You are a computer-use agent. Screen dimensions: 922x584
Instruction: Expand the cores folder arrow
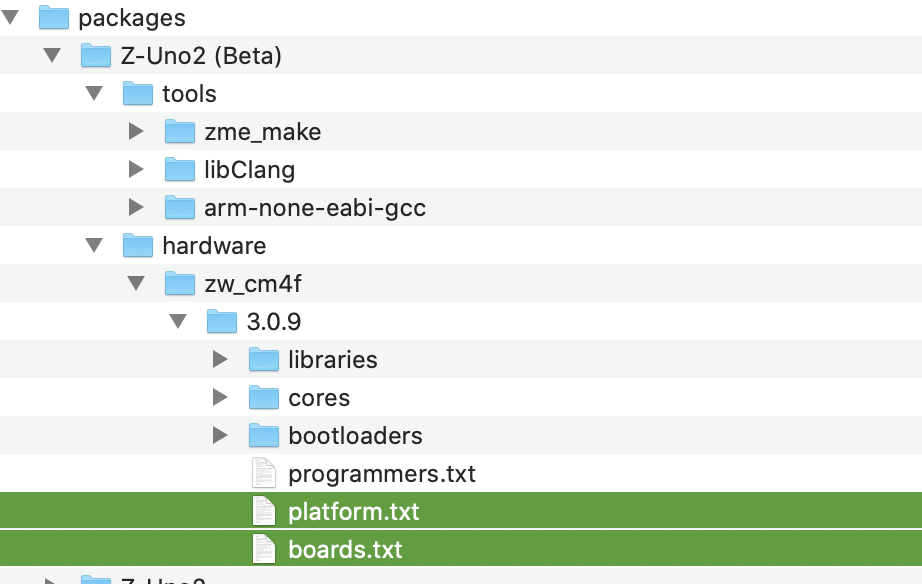pyautogui.click(x=221, y=397)
